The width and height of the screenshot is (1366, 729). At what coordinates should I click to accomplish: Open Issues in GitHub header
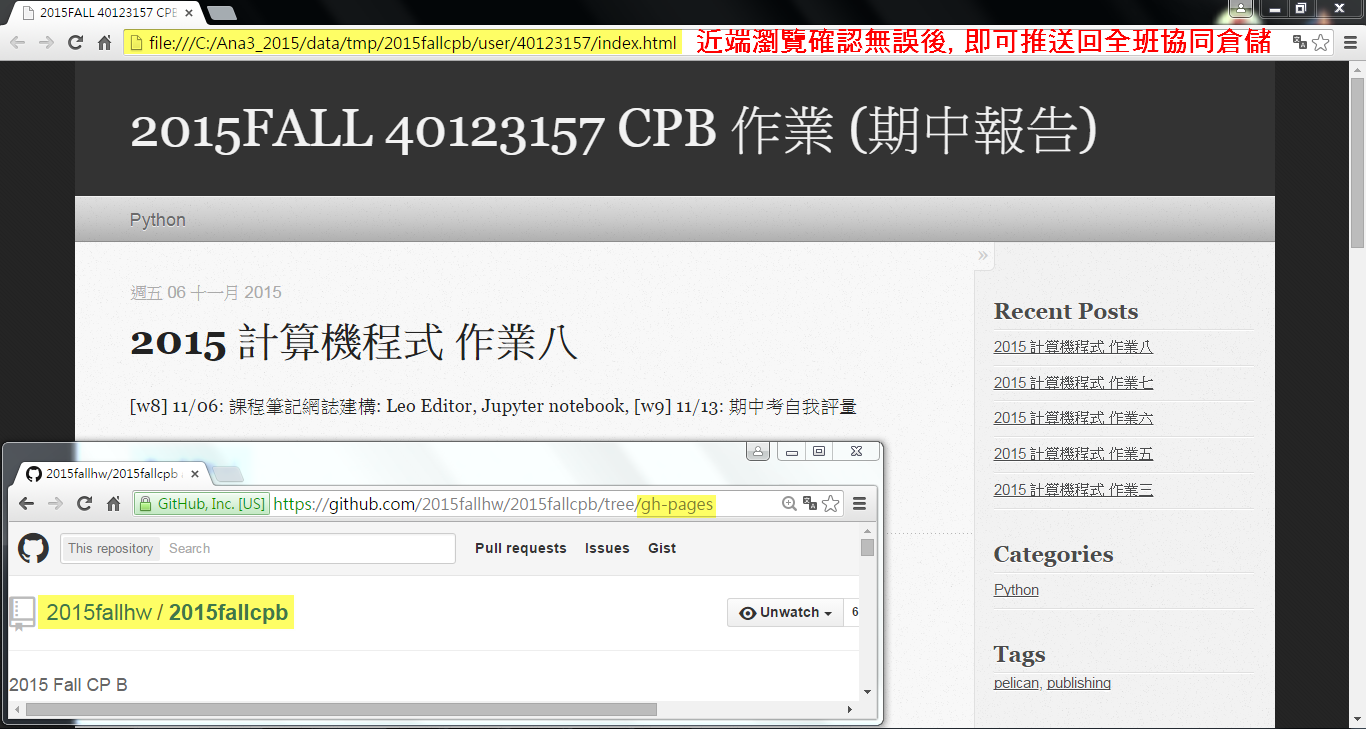(x=607, y=548)
